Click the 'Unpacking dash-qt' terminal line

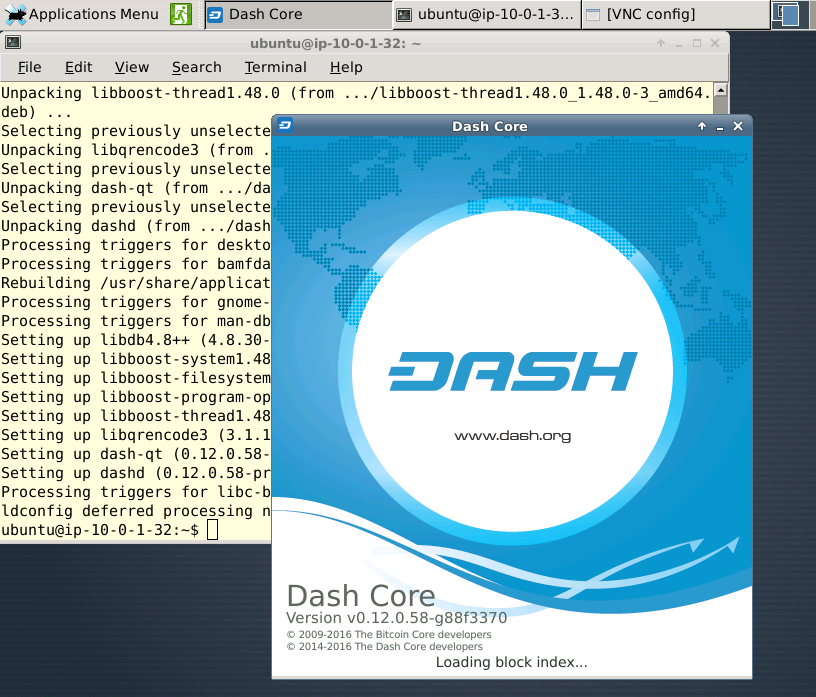pos(136,188)
